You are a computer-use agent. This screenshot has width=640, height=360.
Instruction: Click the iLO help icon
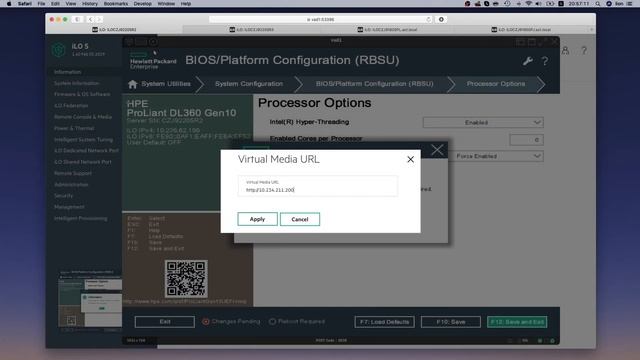(x=584, y=51)
